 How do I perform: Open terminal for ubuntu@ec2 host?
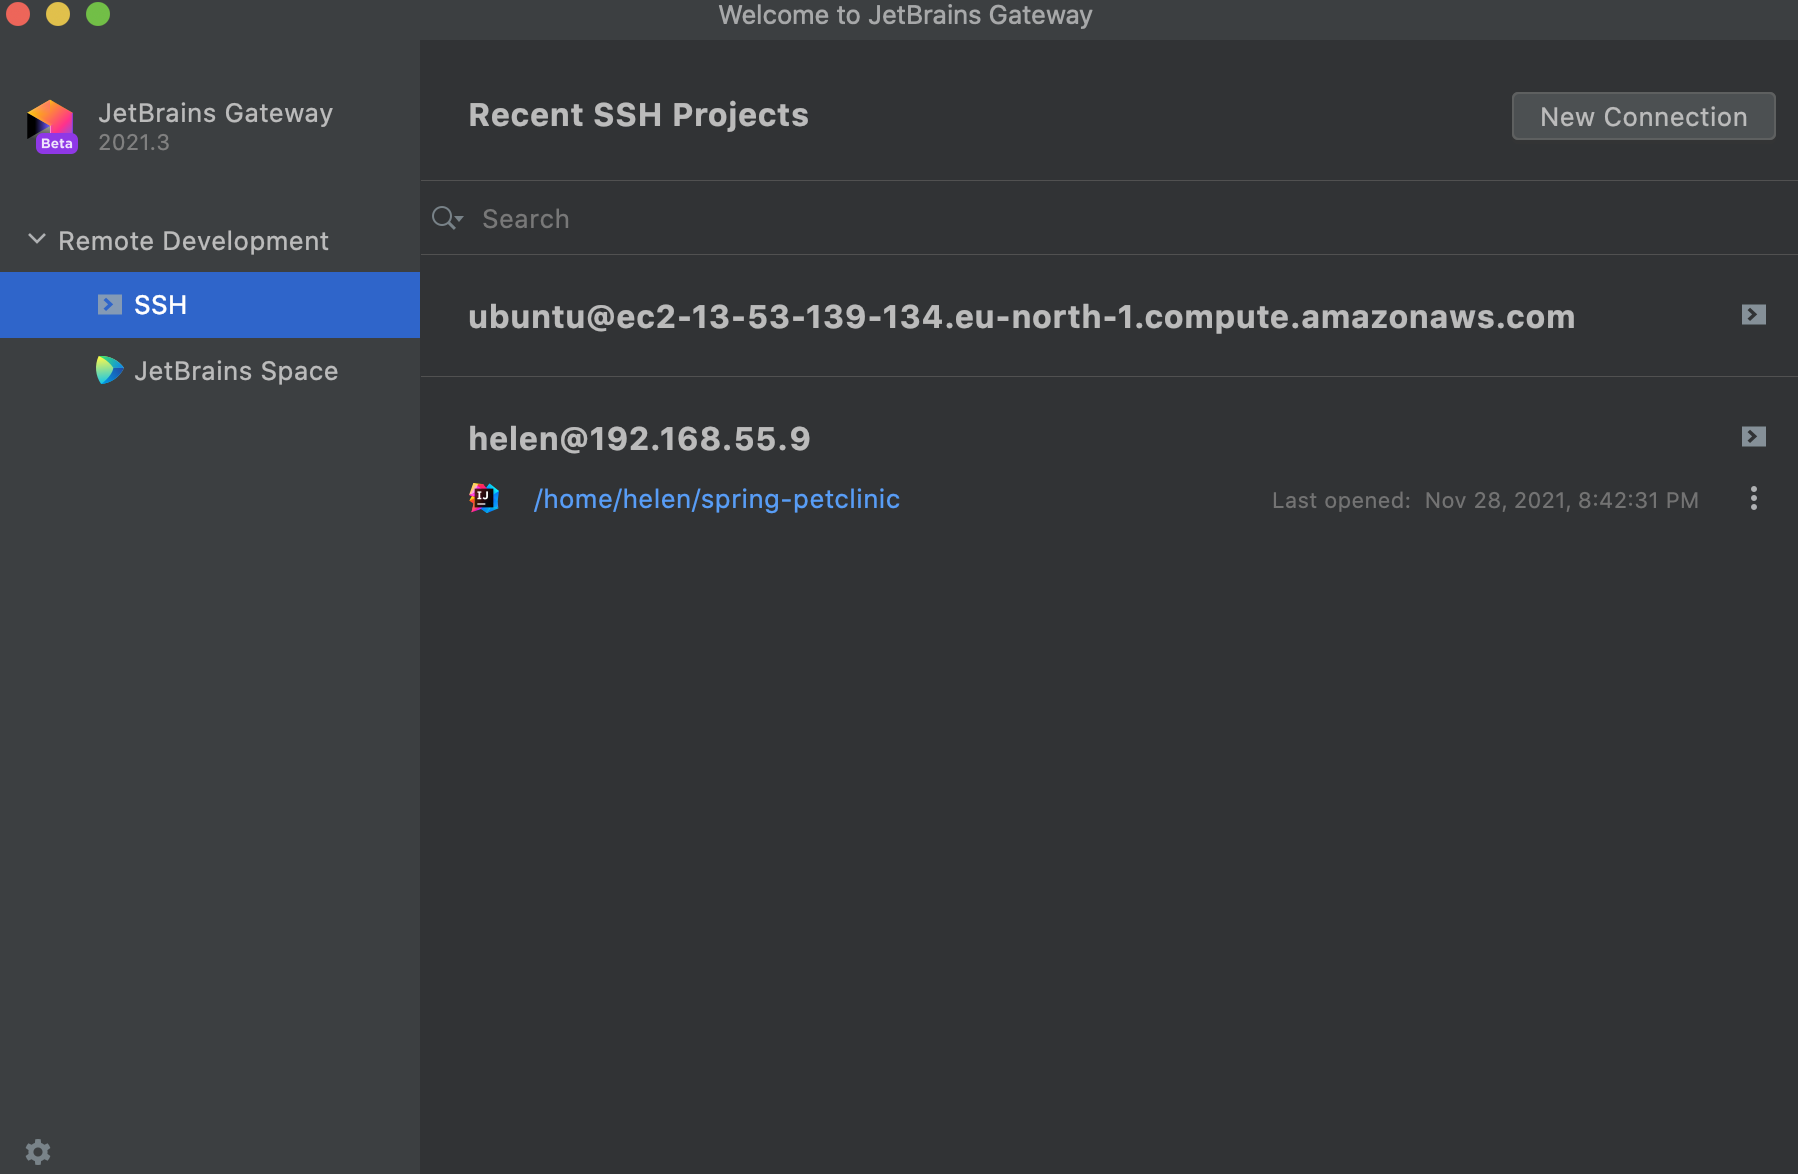tap(1753, 315)
